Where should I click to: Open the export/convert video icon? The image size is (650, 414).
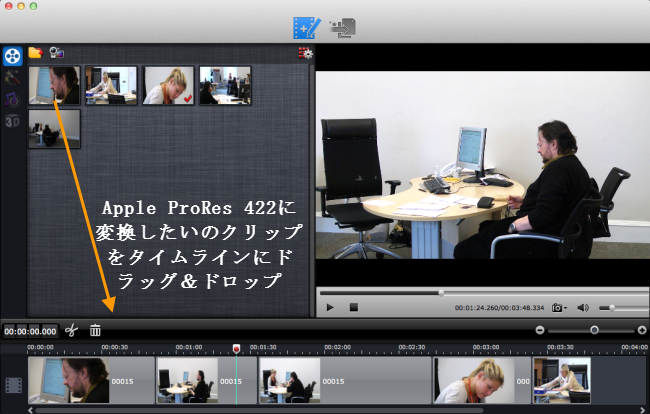(x=343, y=28)
